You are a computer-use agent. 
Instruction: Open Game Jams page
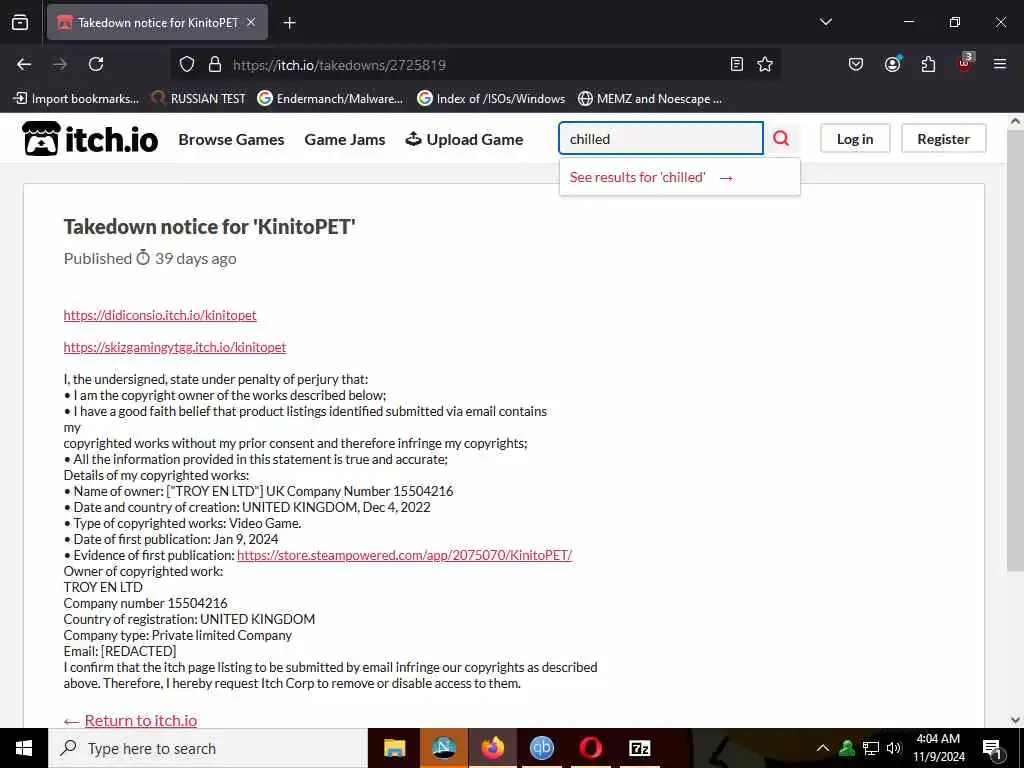(x=345, y=139)
